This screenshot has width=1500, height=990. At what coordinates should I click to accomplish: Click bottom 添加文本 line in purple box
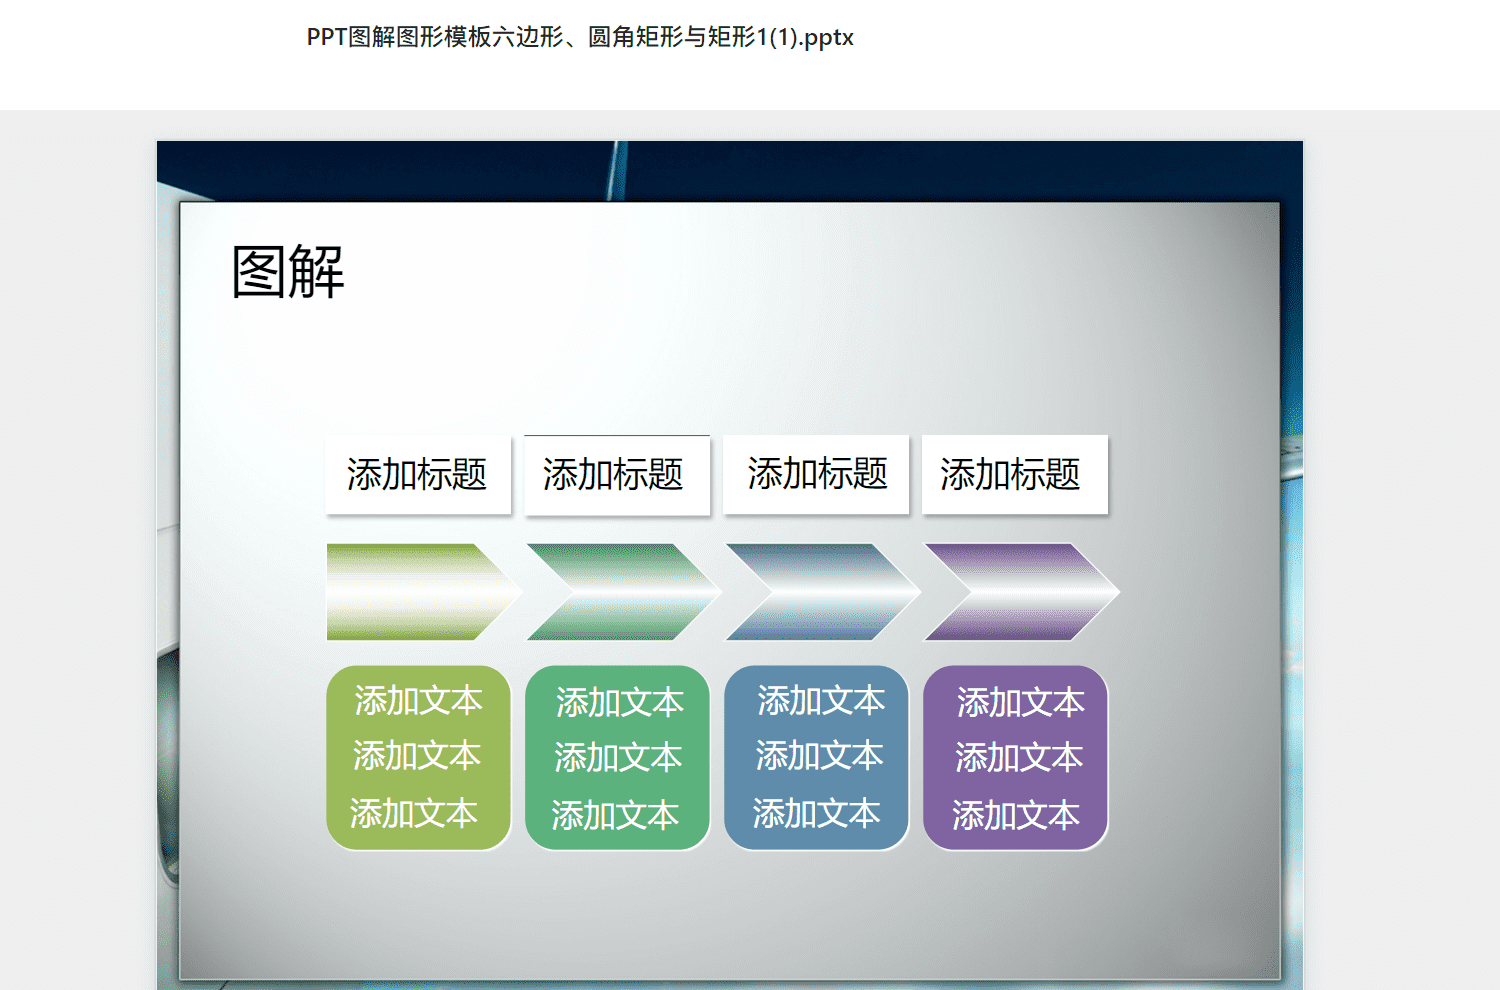click(x=1015, y=815)
